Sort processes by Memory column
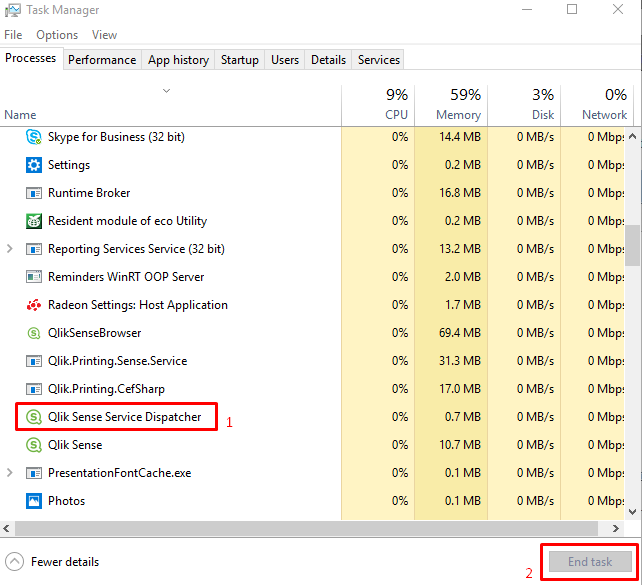642x585 pixels. coord(450,104)
